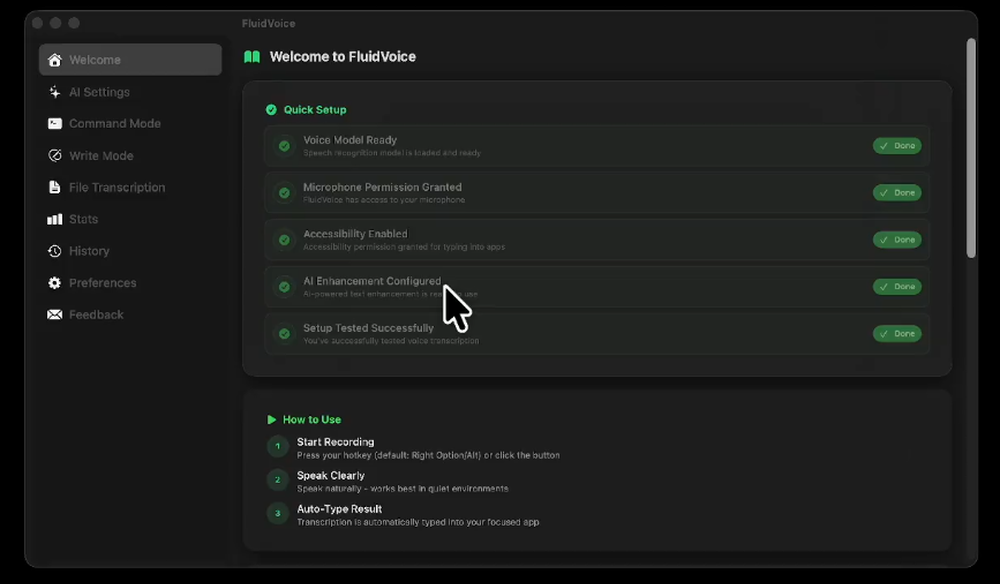The height and width of the screenshot is (584, 1000).
Task: Click the check circle for Setup Tested Successfully
Action: click(284, 333)
